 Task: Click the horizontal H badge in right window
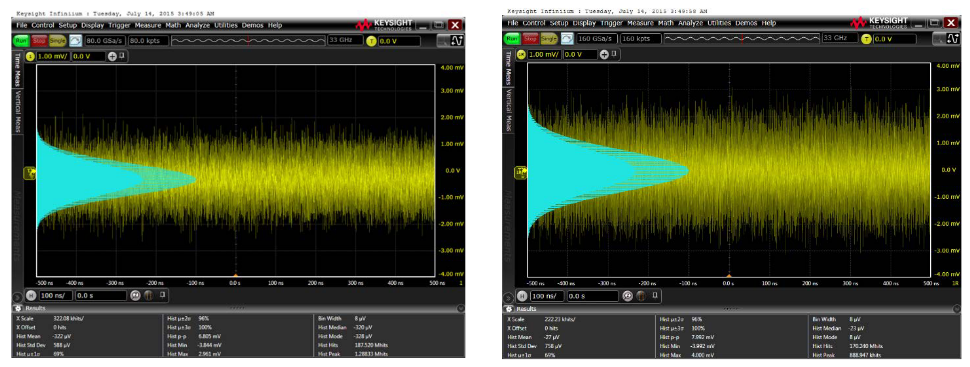click(x=521, y=296)
